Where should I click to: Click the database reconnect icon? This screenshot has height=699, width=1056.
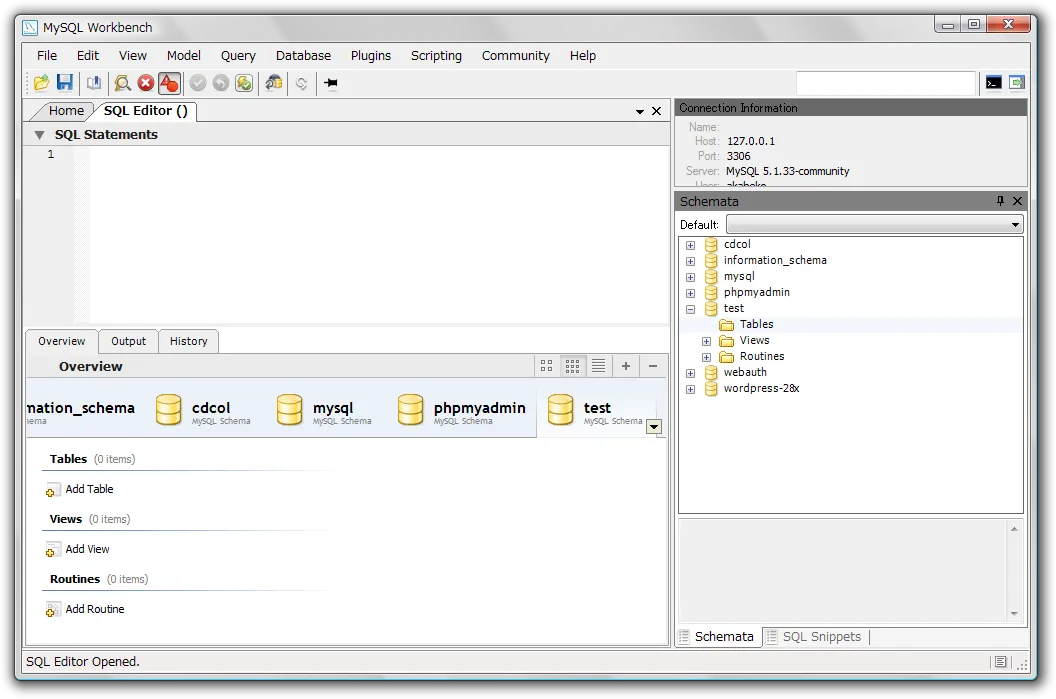pyautogui.click(x=273, y=83)
